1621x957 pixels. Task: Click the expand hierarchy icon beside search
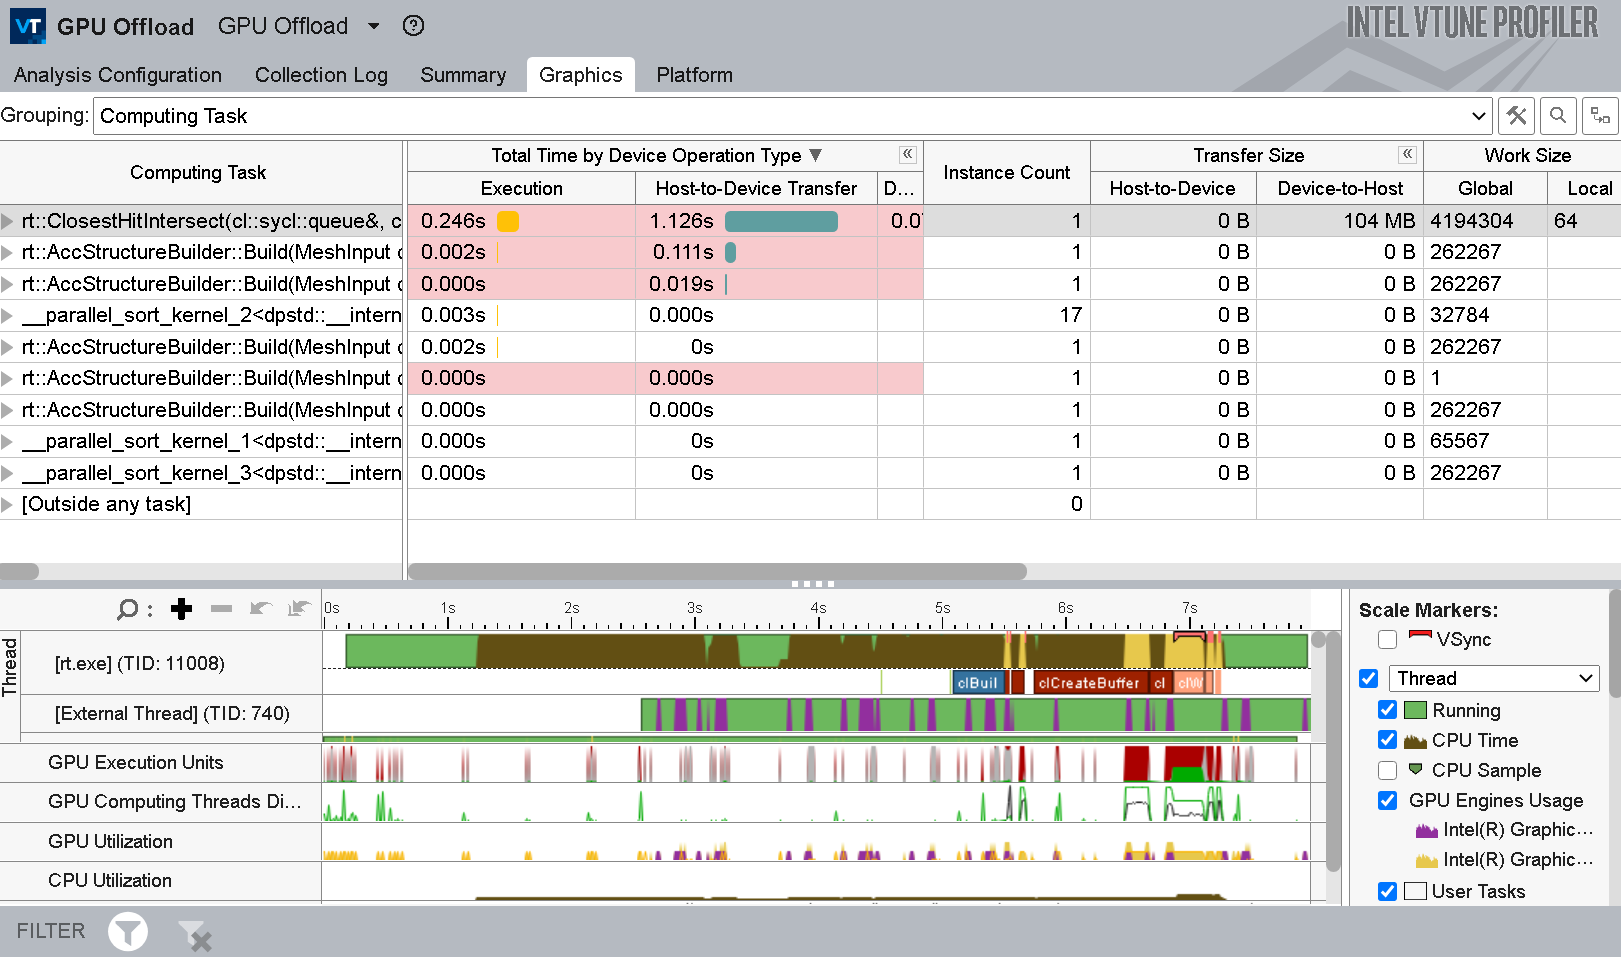click(1600, 116)
